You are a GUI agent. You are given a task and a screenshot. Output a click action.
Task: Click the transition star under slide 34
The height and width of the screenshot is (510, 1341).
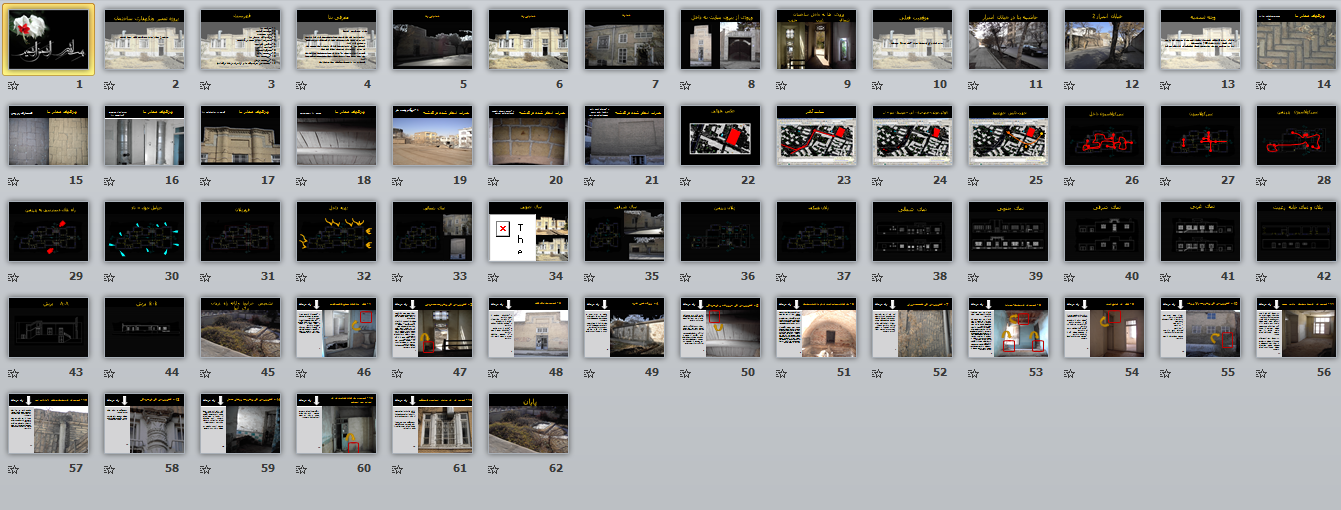coord(494,278)
